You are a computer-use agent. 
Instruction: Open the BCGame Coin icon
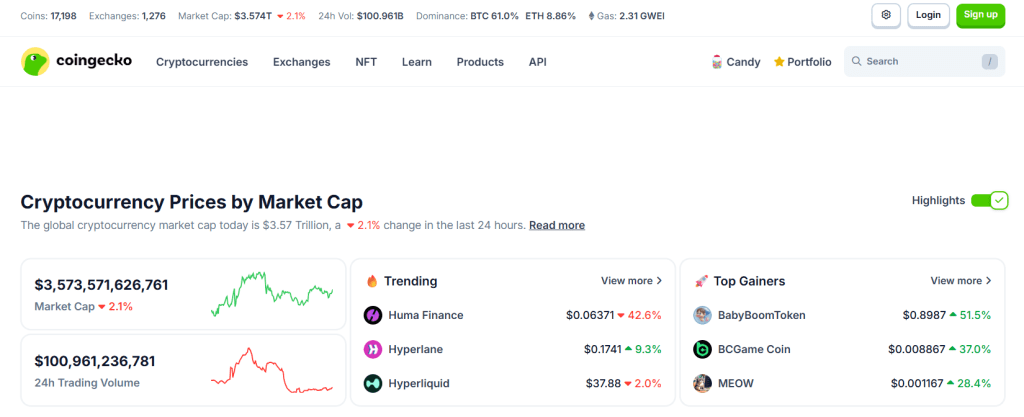[703, 349]
